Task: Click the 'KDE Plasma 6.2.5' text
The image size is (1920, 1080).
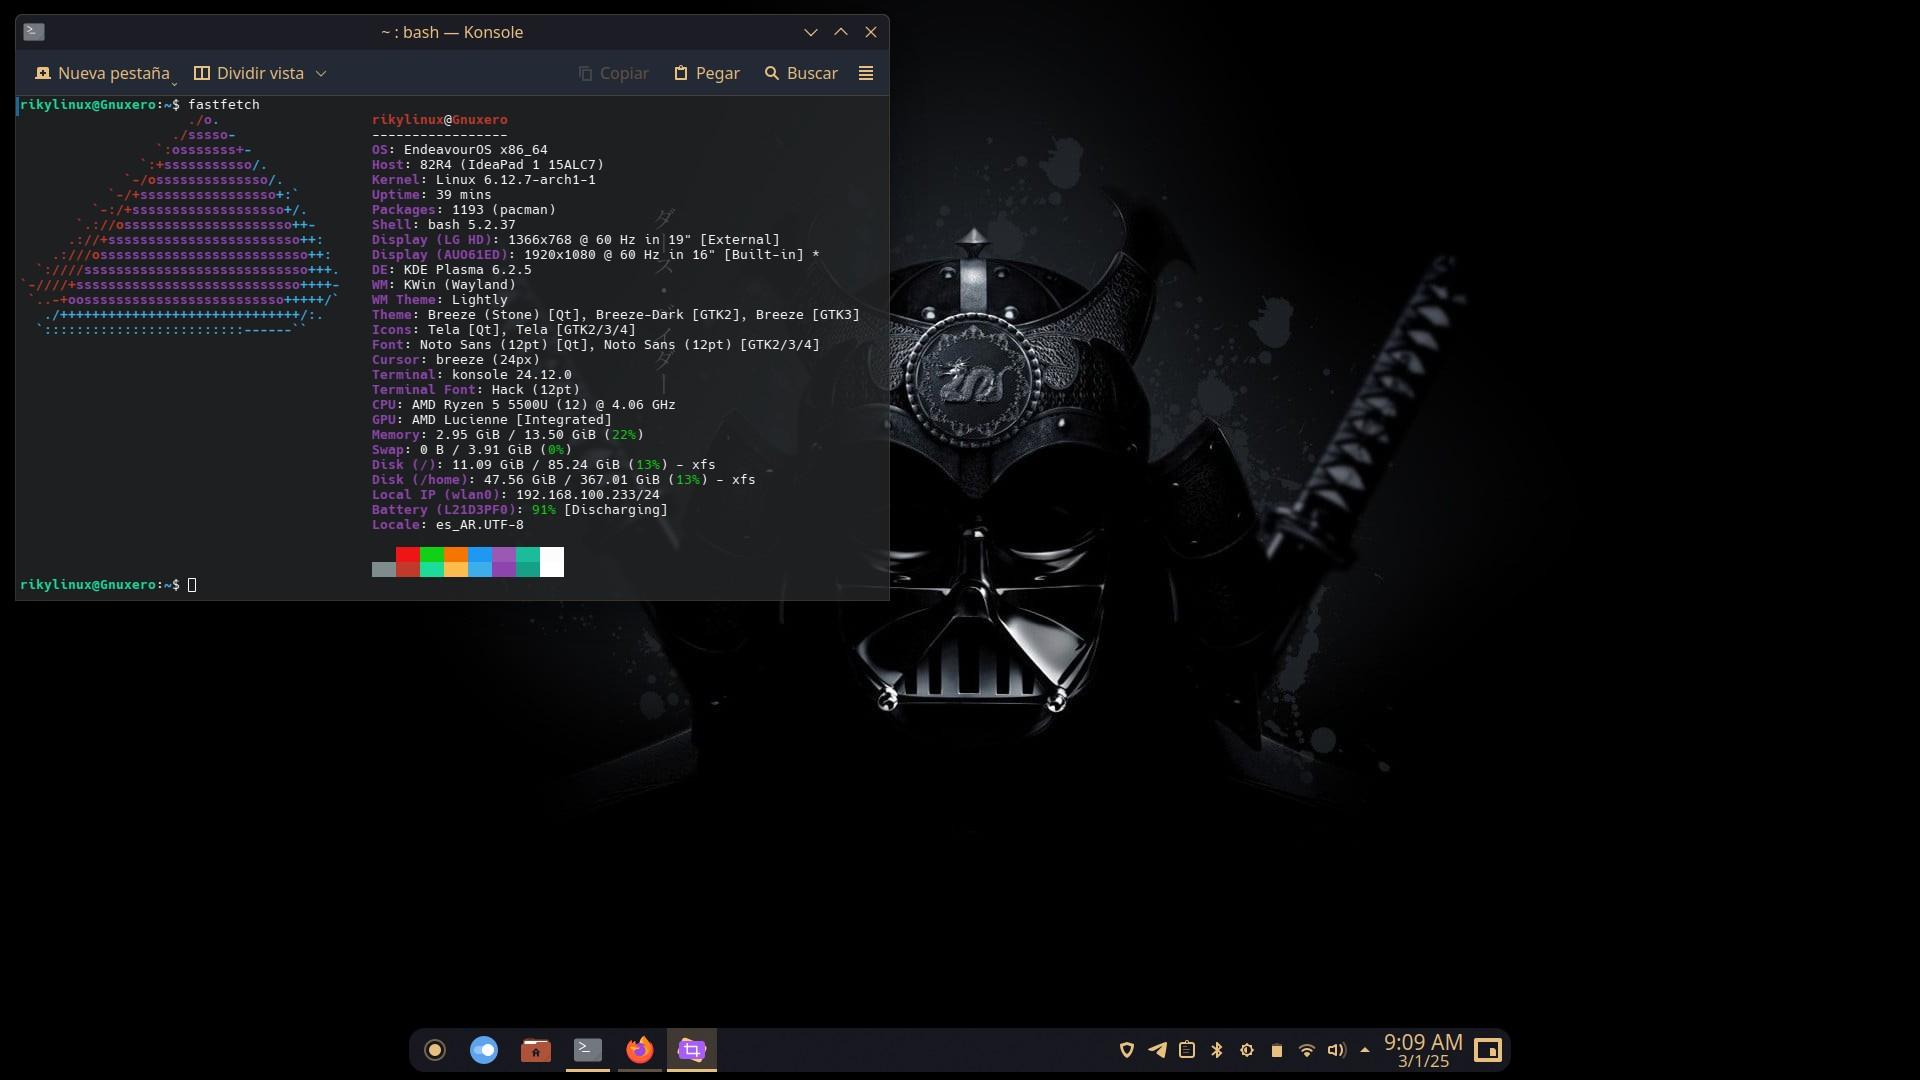Action: pos(468,270)
